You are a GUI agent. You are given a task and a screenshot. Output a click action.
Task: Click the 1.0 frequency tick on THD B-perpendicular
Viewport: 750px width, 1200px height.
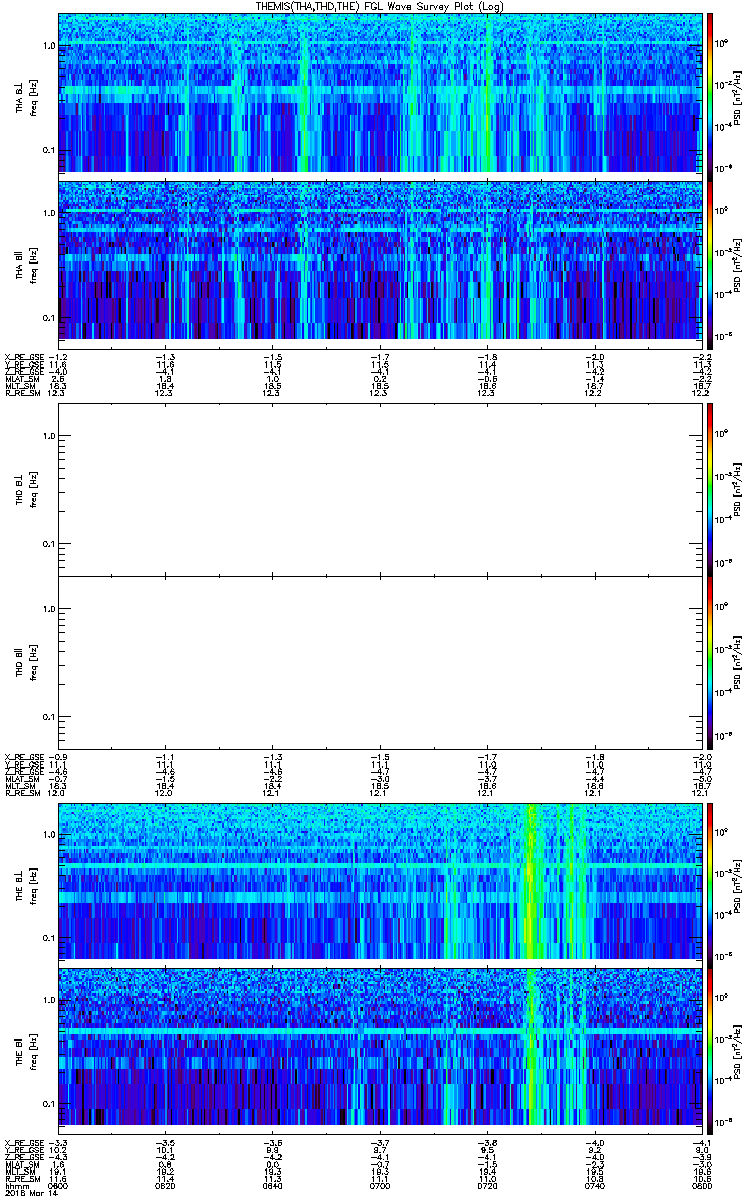coord(49,435)
